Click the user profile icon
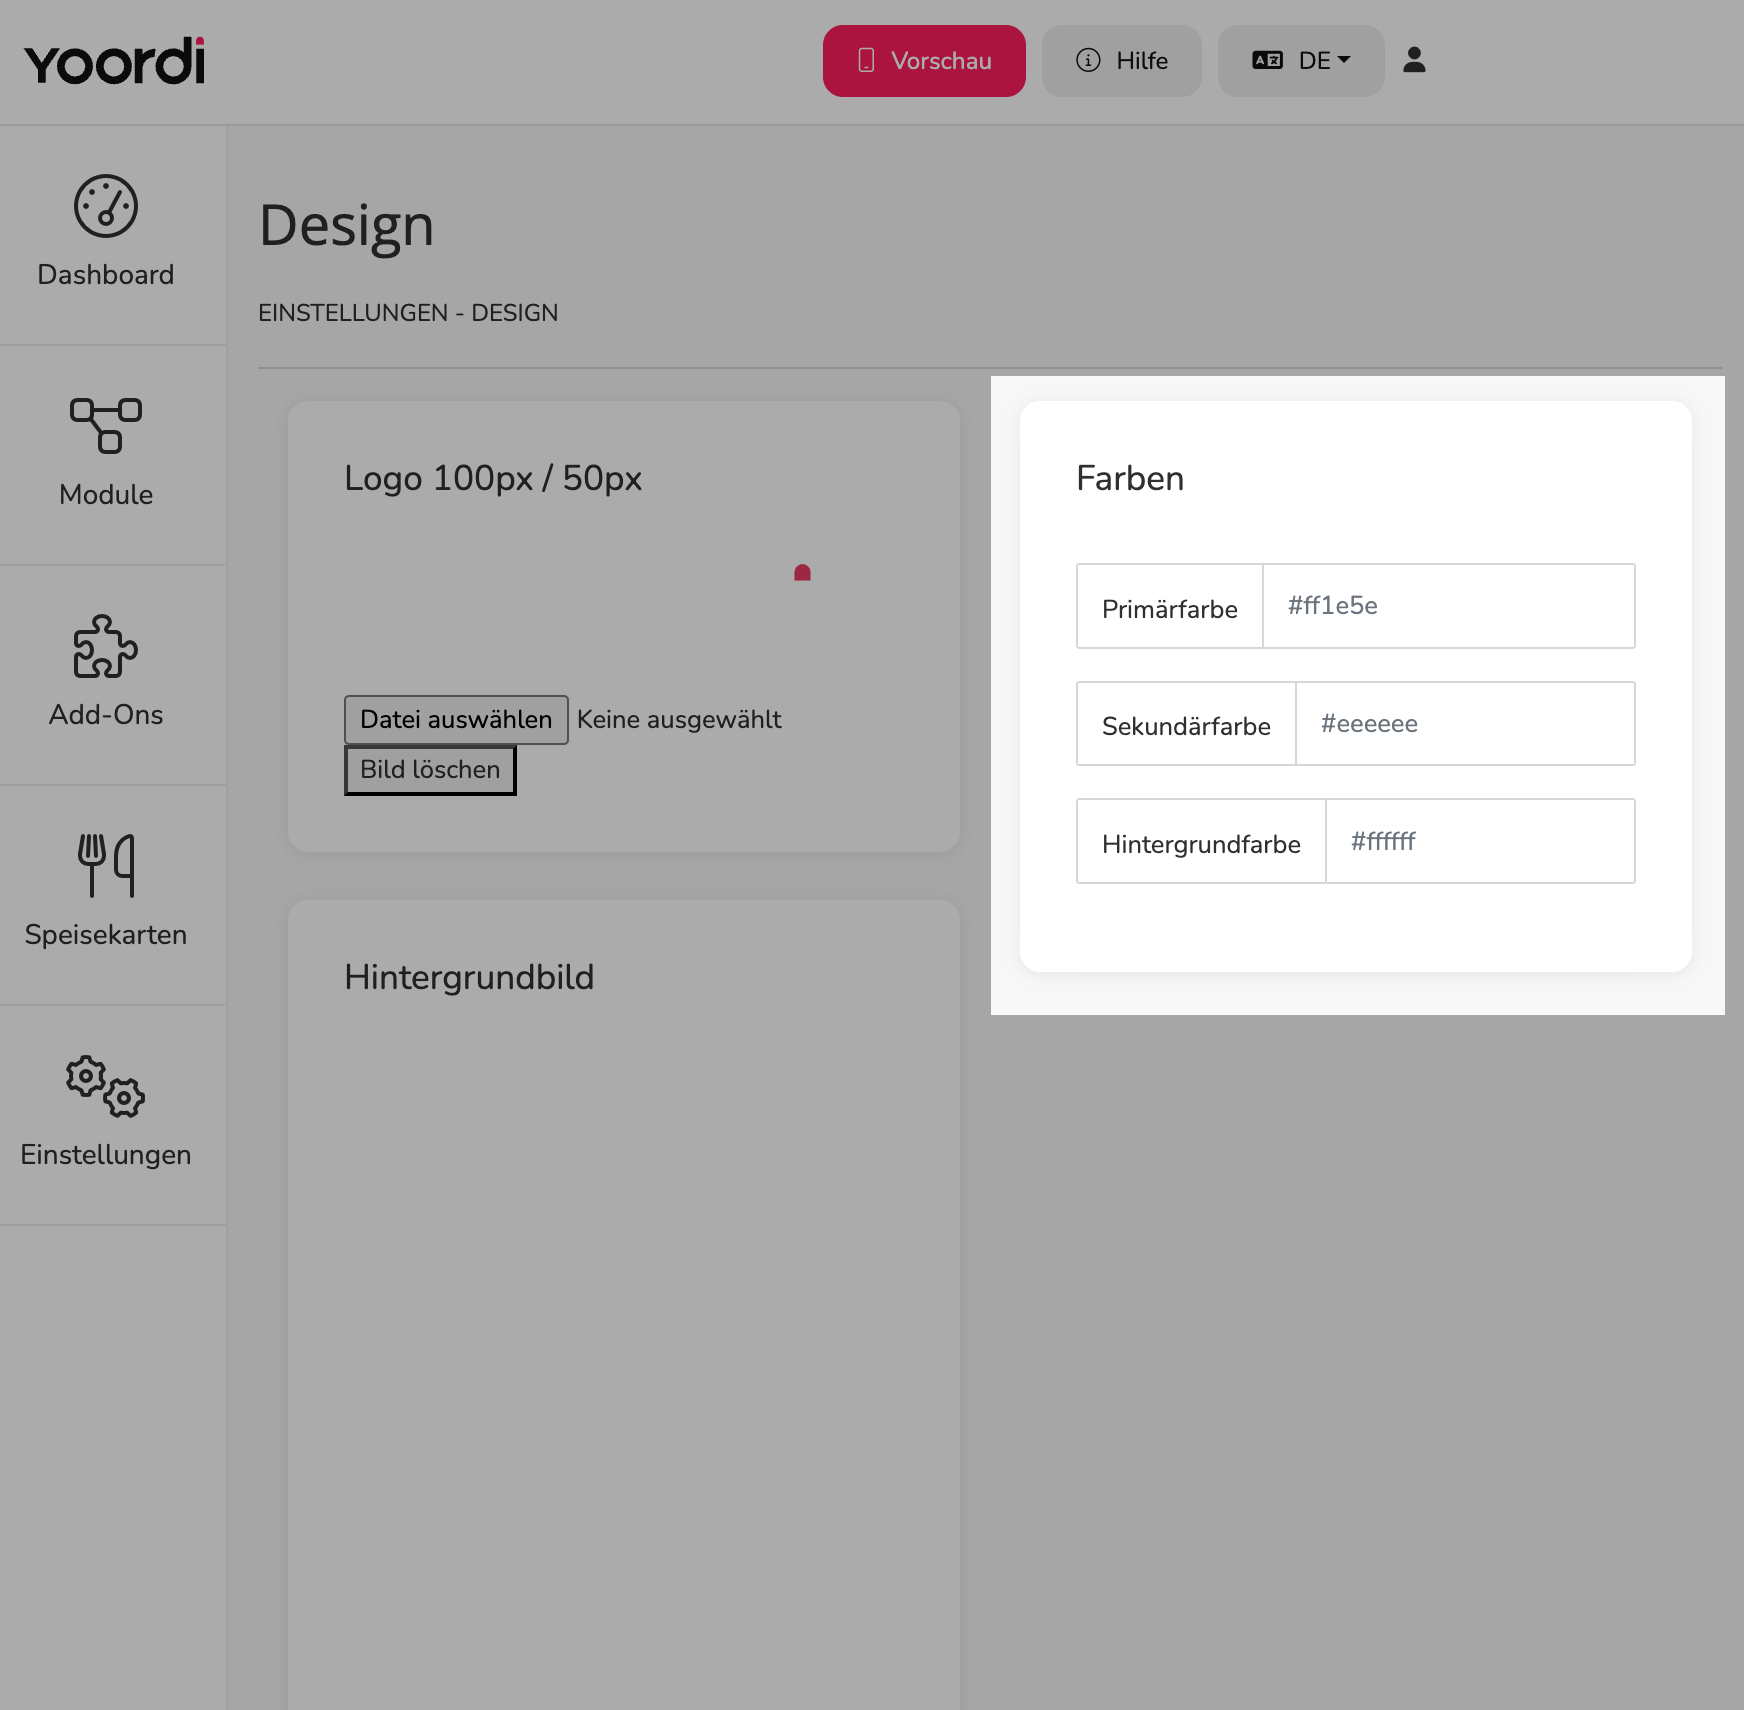Screen dimensions: 1744x1710 1414,60
